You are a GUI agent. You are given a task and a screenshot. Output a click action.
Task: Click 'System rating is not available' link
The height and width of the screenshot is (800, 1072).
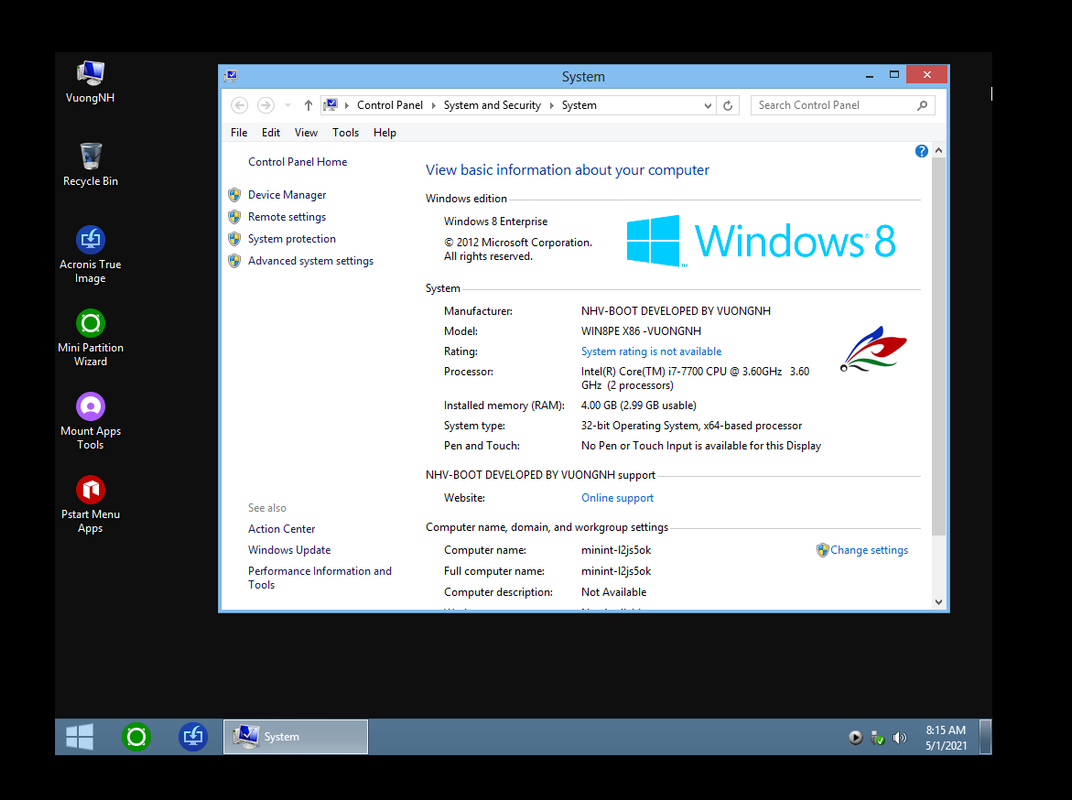651,351
